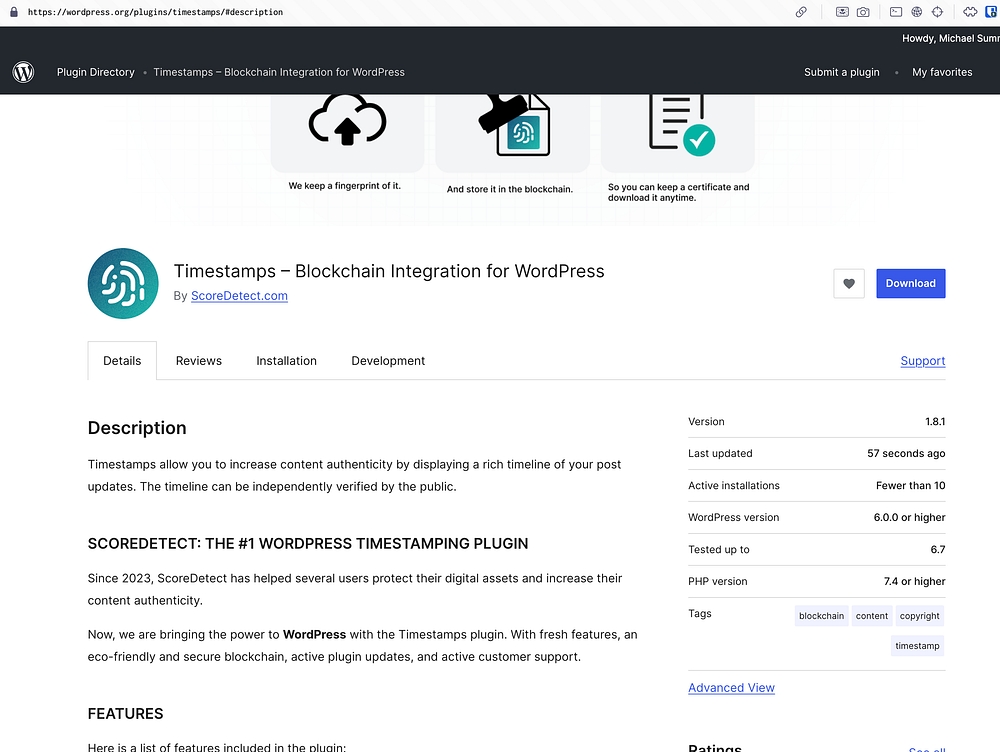Screen dimensions: 1000x752
Task: Click the cloud upload illustration
Action: click(348, 120)
